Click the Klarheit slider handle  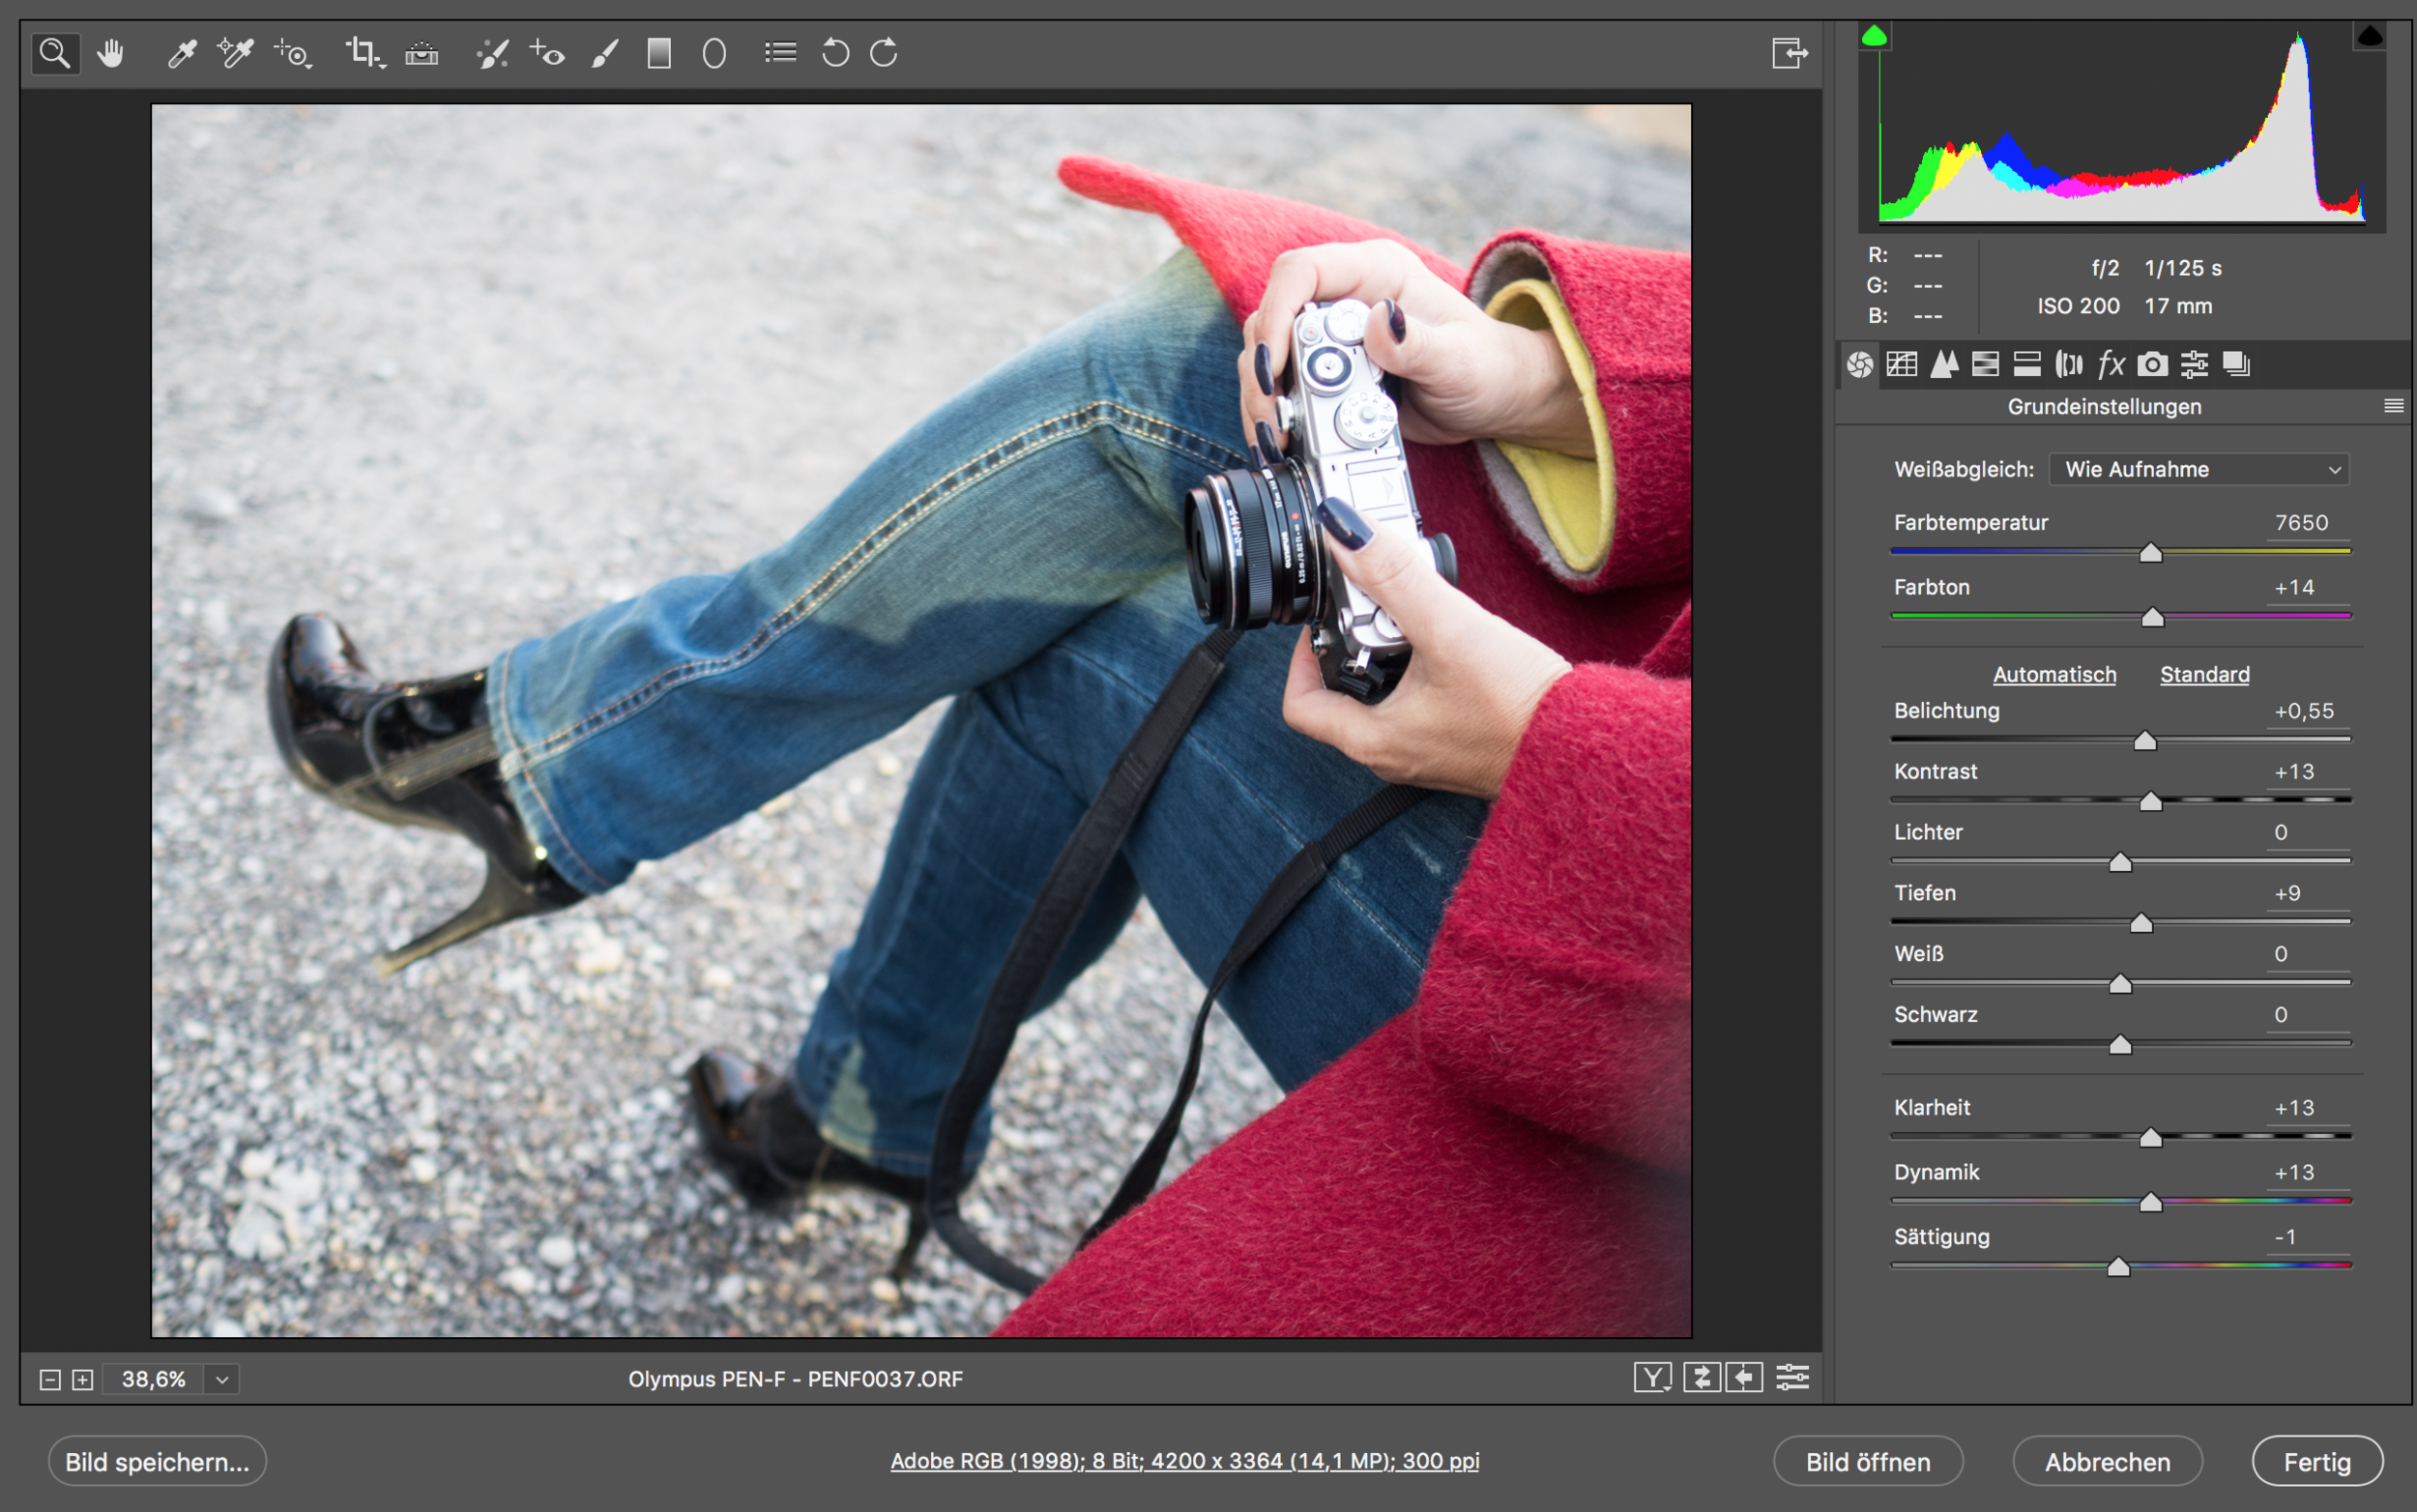click(x=2150, y=1139)
